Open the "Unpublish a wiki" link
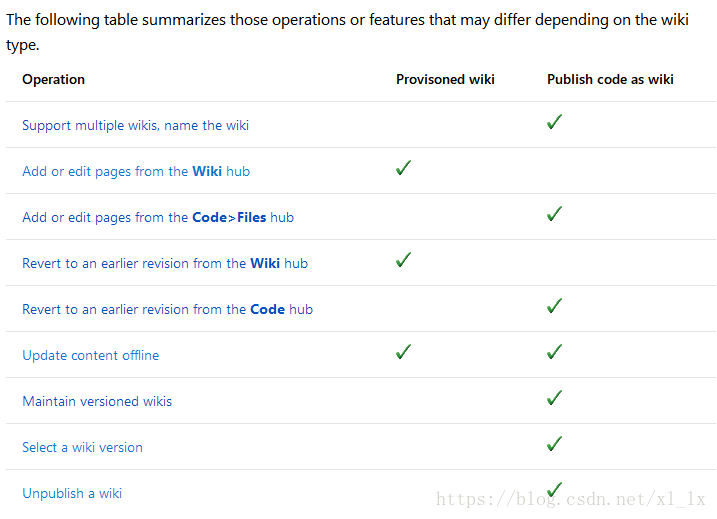This screenshot has height=519, width=717. [x=72, y=493]
